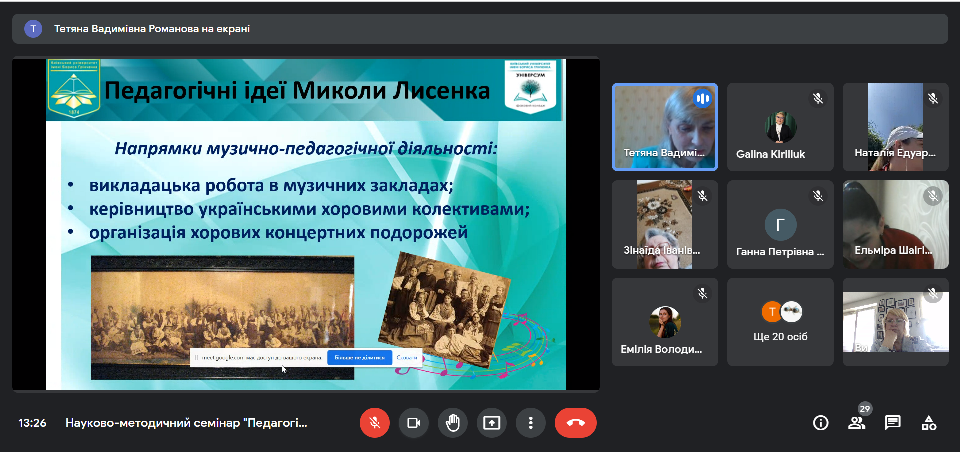The width and height of the screenshot is (960, 452).
Task: Open the chat panel icon
Action: 893,423
